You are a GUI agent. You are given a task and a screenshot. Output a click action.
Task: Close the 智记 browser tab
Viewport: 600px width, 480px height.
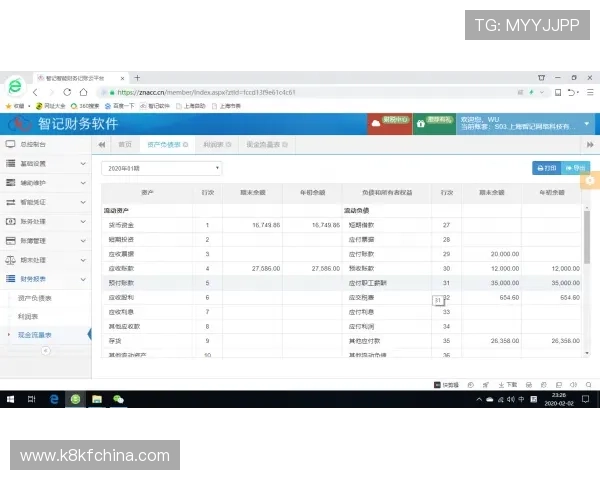tap(122, 78)
